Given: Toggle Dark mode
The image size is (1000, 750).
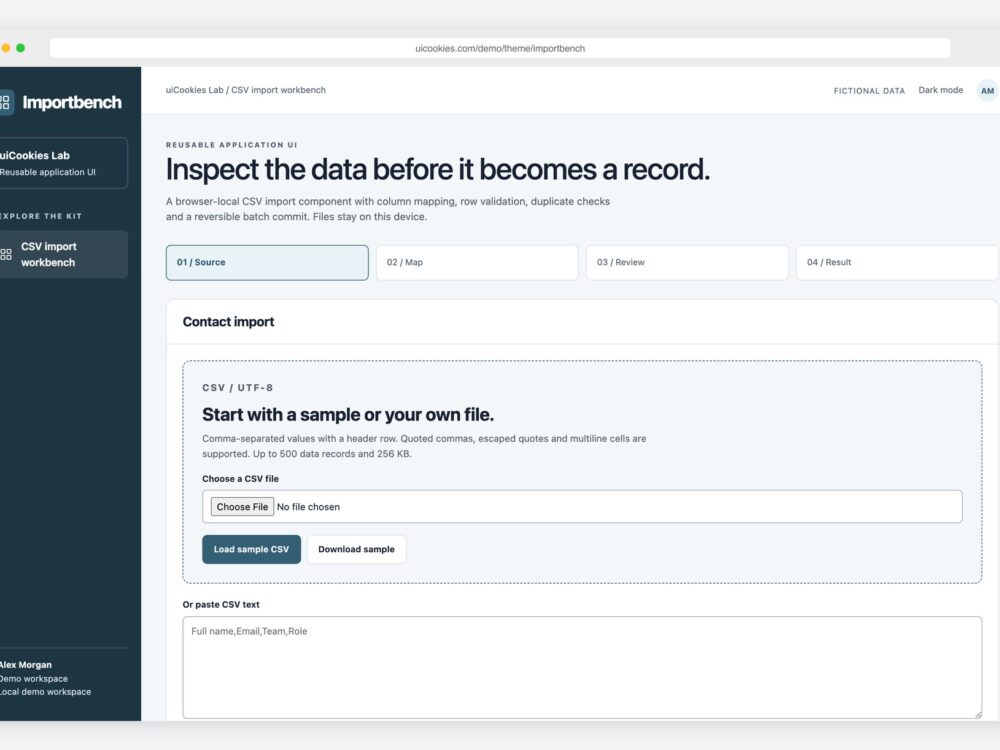Looking at the screenshot, I should click(x=940, y=90).
